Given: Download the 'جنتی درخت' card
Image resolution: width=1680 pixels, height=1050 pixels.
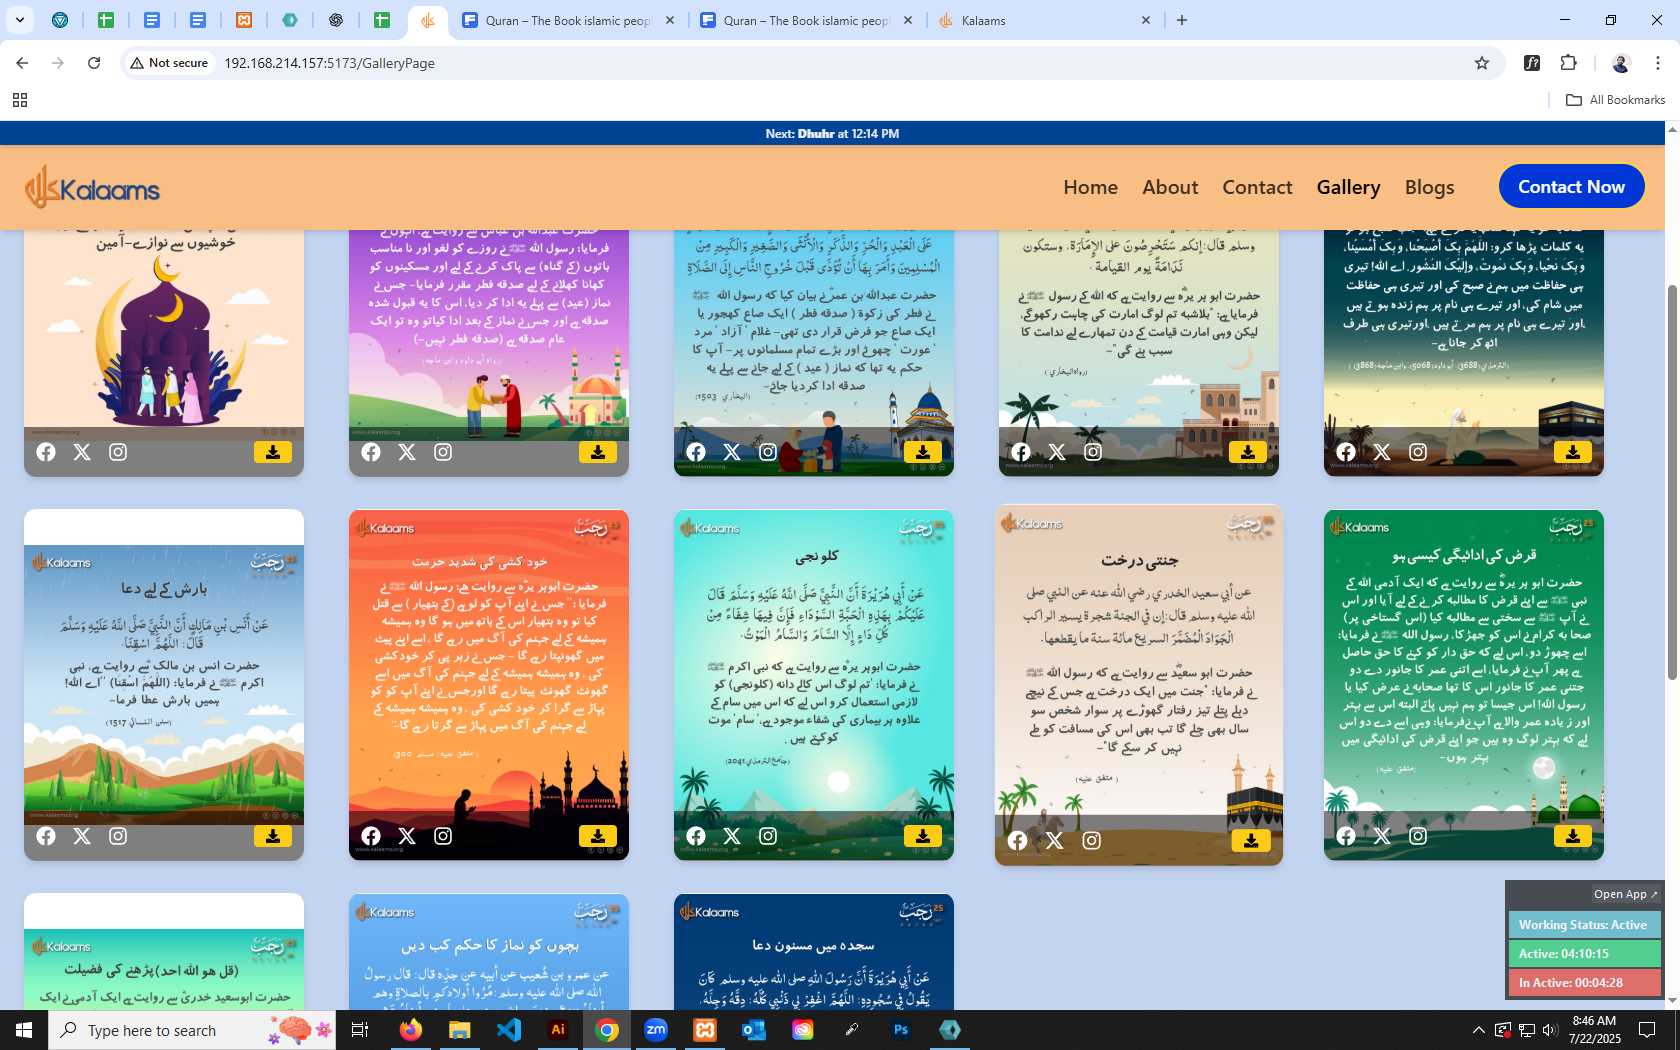Looking at the screenshot, I should [x=1251, y=841].
